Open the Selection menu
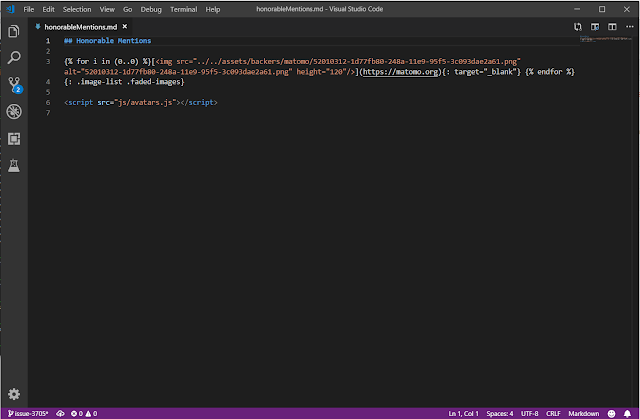The height and width of the screenshot is (419, 640). pyautogui.click(x=77, y=9)
